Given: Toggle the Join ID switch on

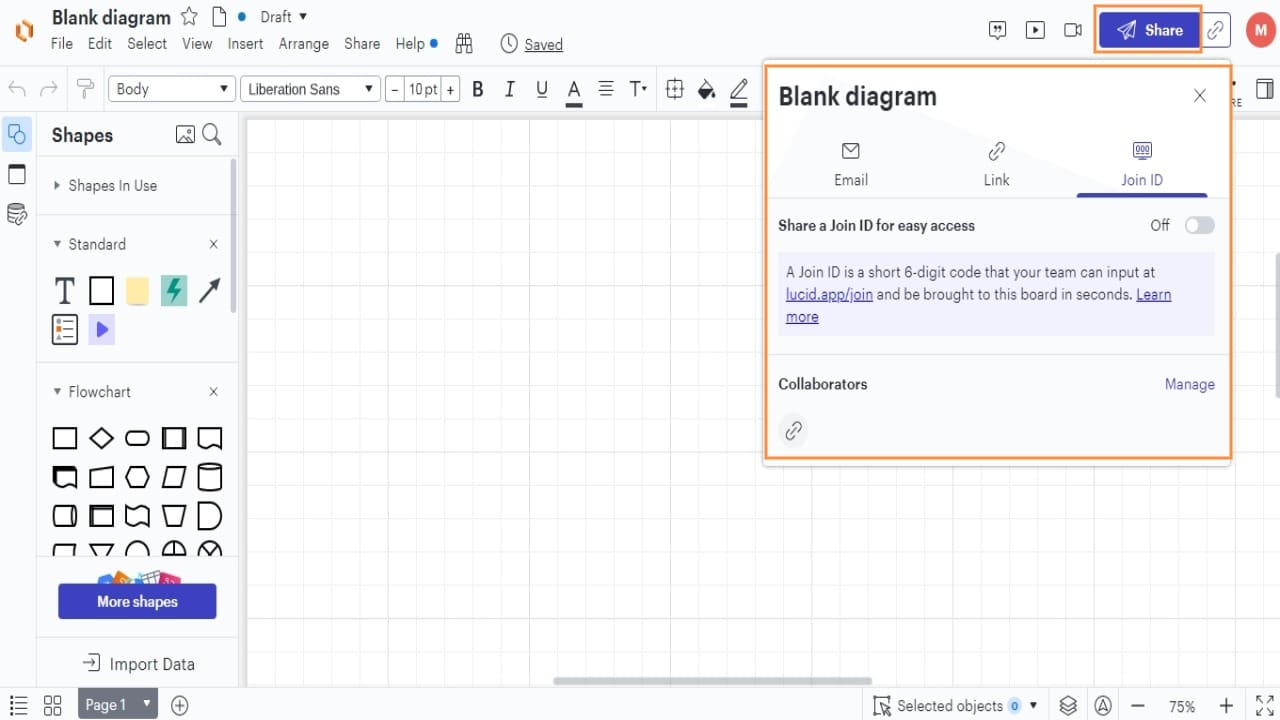Looking at the screenshot, I should click(1199, 225).
